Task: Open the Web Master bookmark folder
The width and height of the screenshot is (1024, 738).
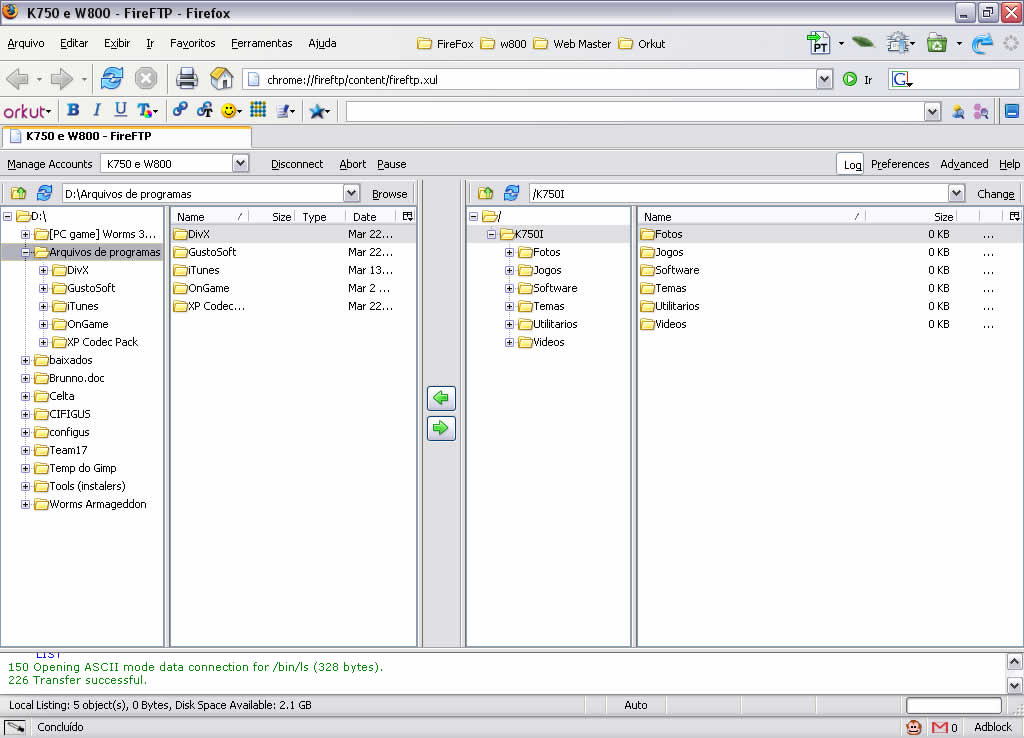Action: [x=572, y=44]
